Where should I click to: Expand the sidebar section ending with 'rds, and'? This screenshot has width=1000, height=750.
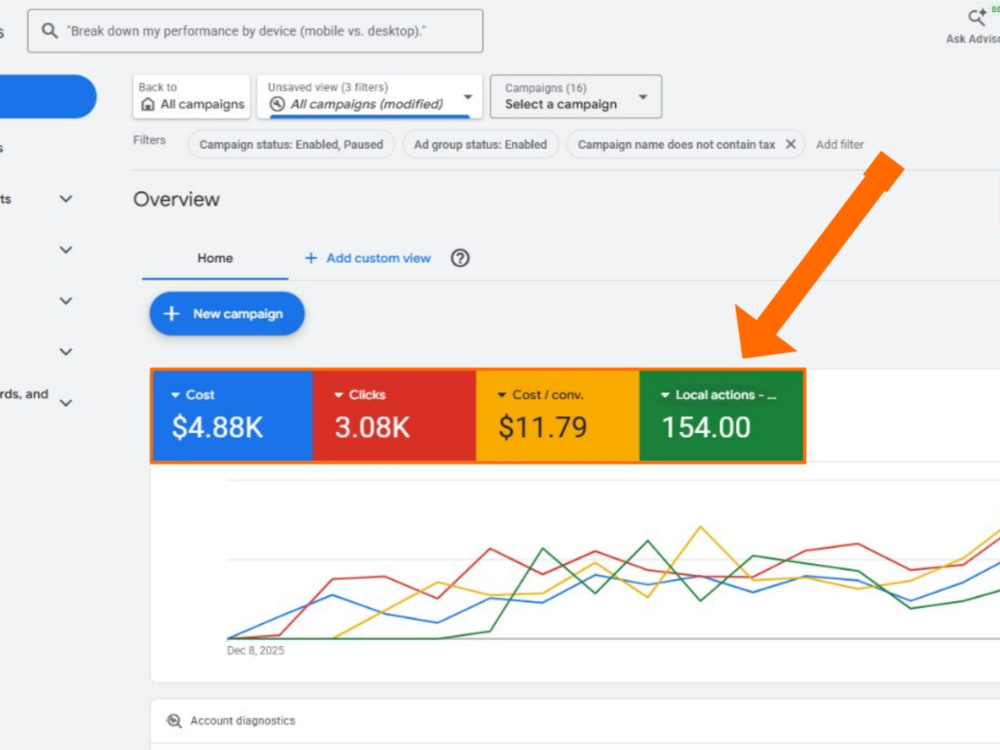coord(66,402)
